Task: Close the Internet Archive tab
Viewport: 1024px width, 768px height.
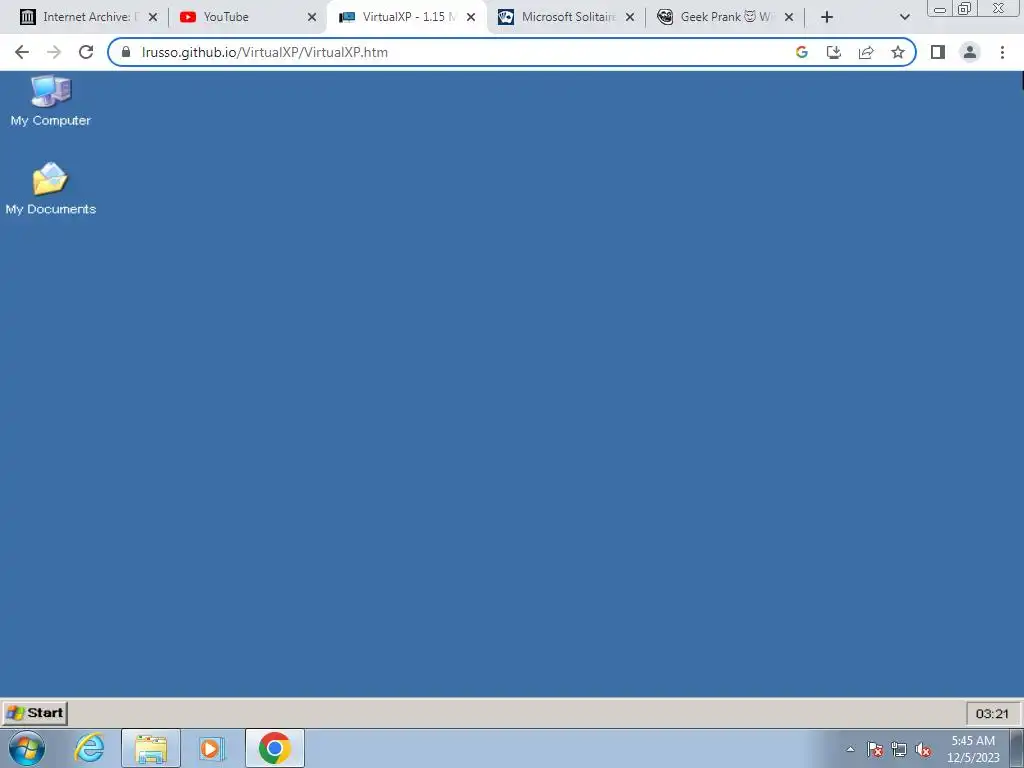Action: pyautogui.click(x=153, y=18)
